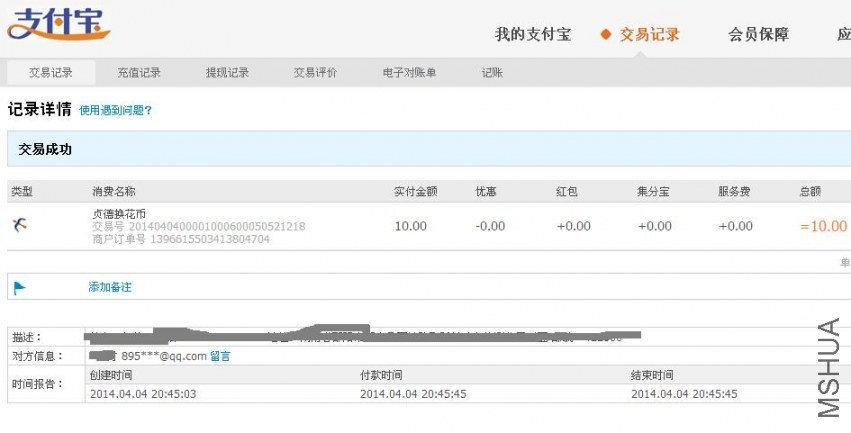The image size is (851, 433).
Task: Click the total amount =10.00
Action: point(823,226)
